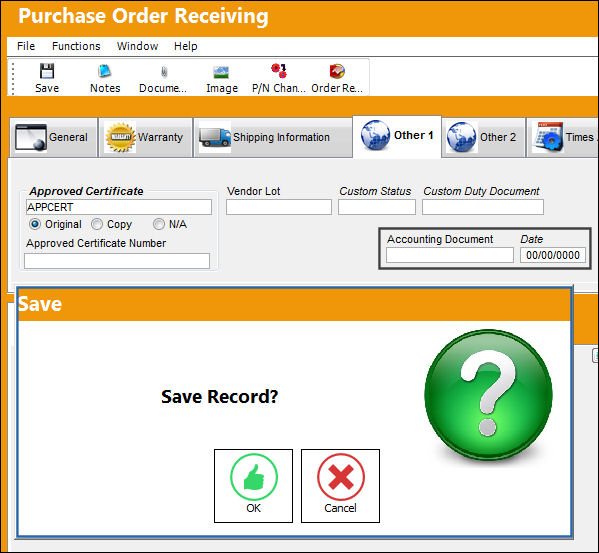Select the Other 1 tab
The height and width of the screenshot is (553, 599).
pos(397,136)
